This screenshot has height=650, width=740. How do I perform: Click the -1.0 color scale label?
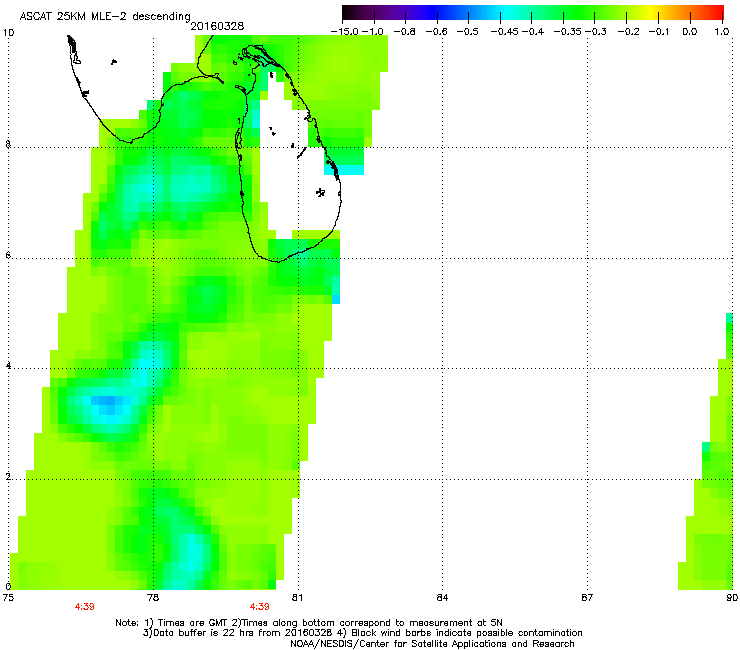point(373,32)
